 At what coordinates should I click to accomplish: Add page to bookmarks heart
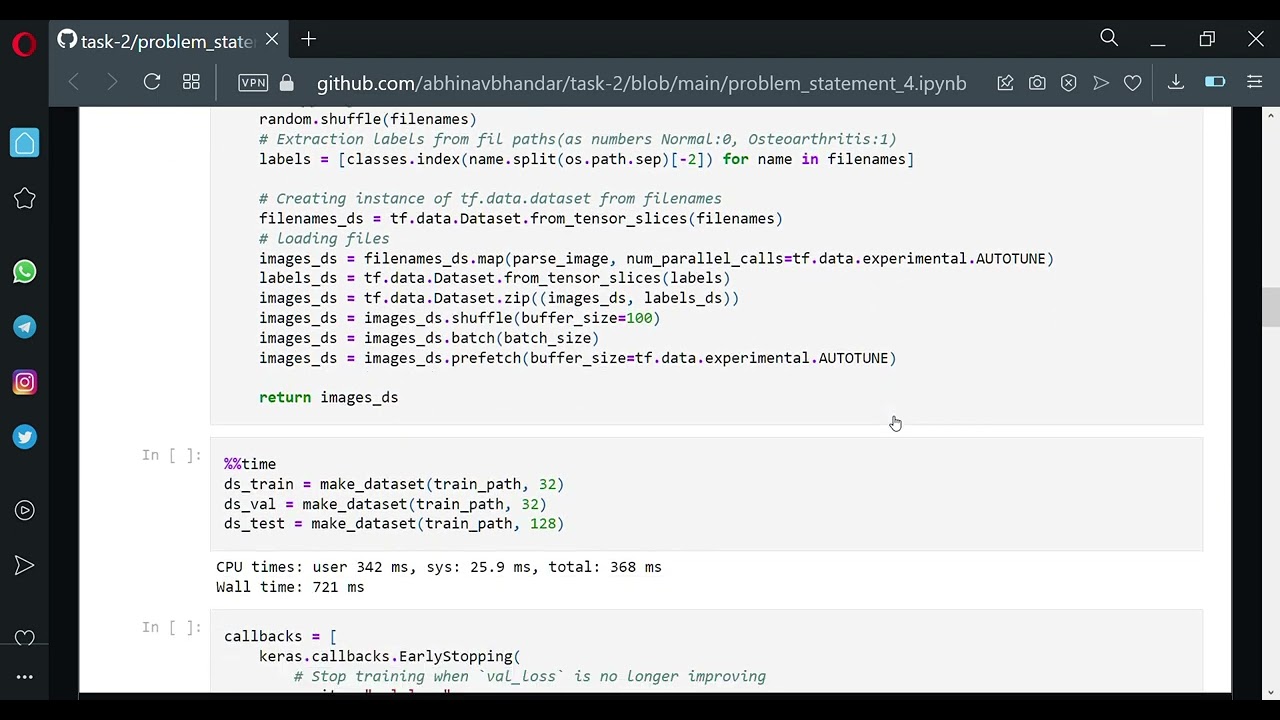coord(1133,83)
